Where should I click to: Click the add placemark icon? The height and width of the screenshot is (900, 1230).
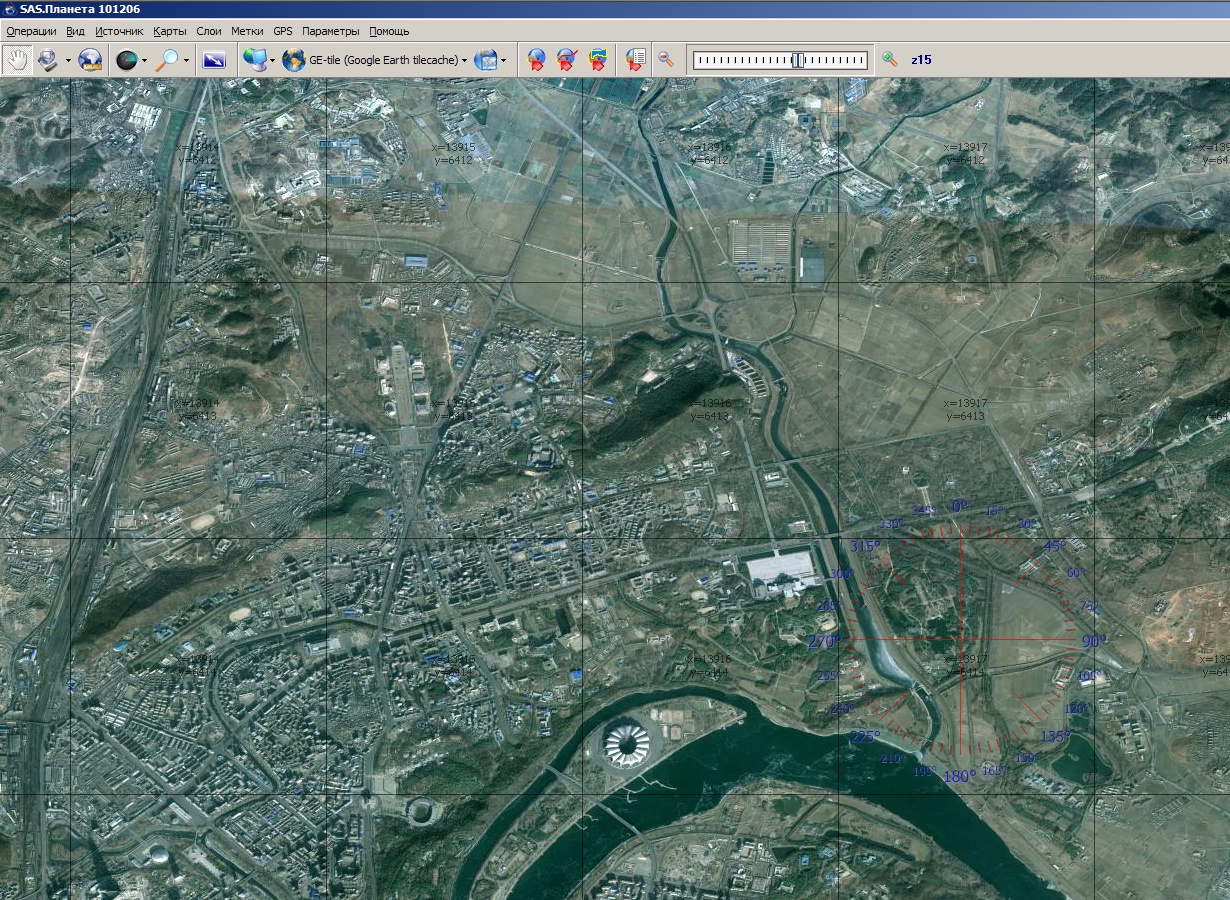pos(536,60)
